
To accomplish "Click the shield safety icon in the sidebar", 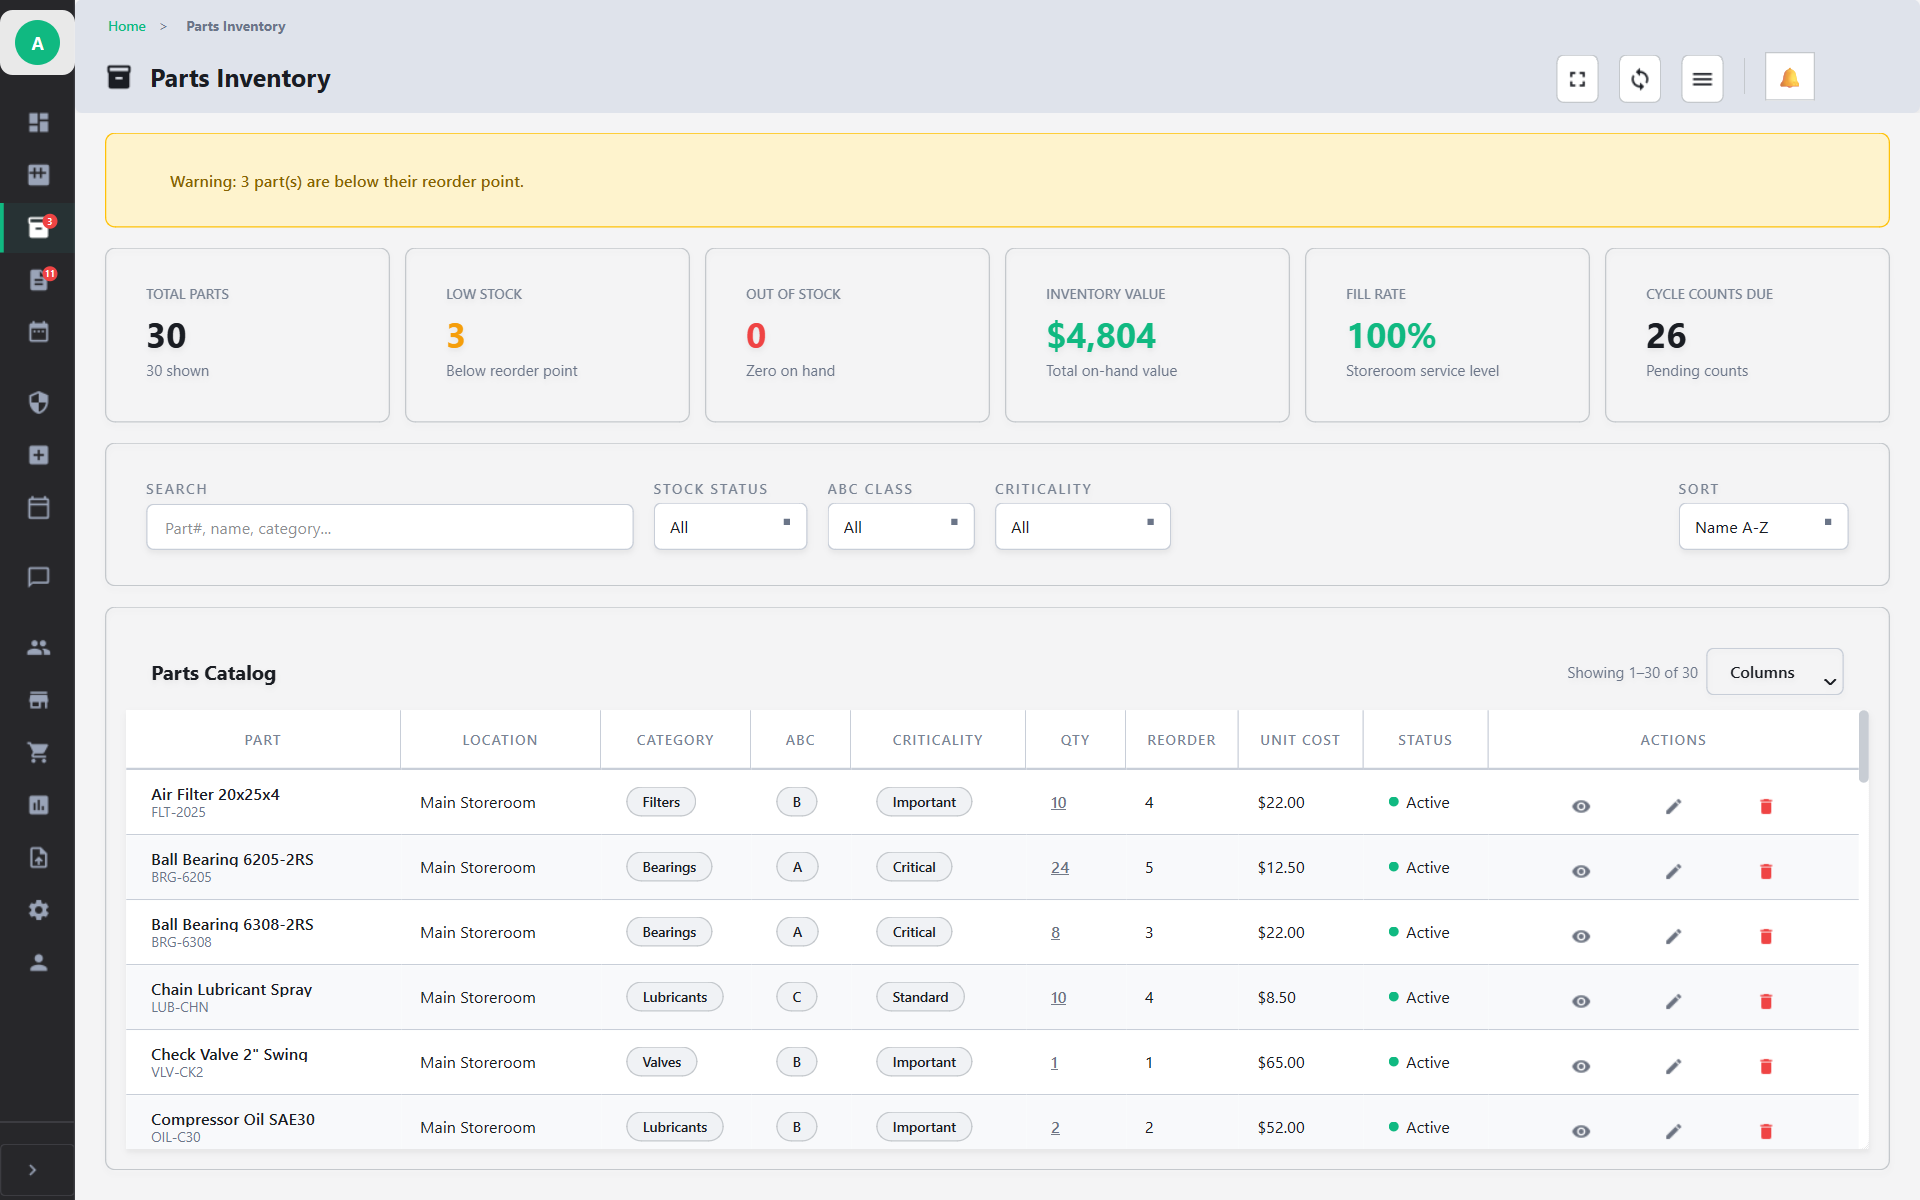I will click(x=38, y=403).
